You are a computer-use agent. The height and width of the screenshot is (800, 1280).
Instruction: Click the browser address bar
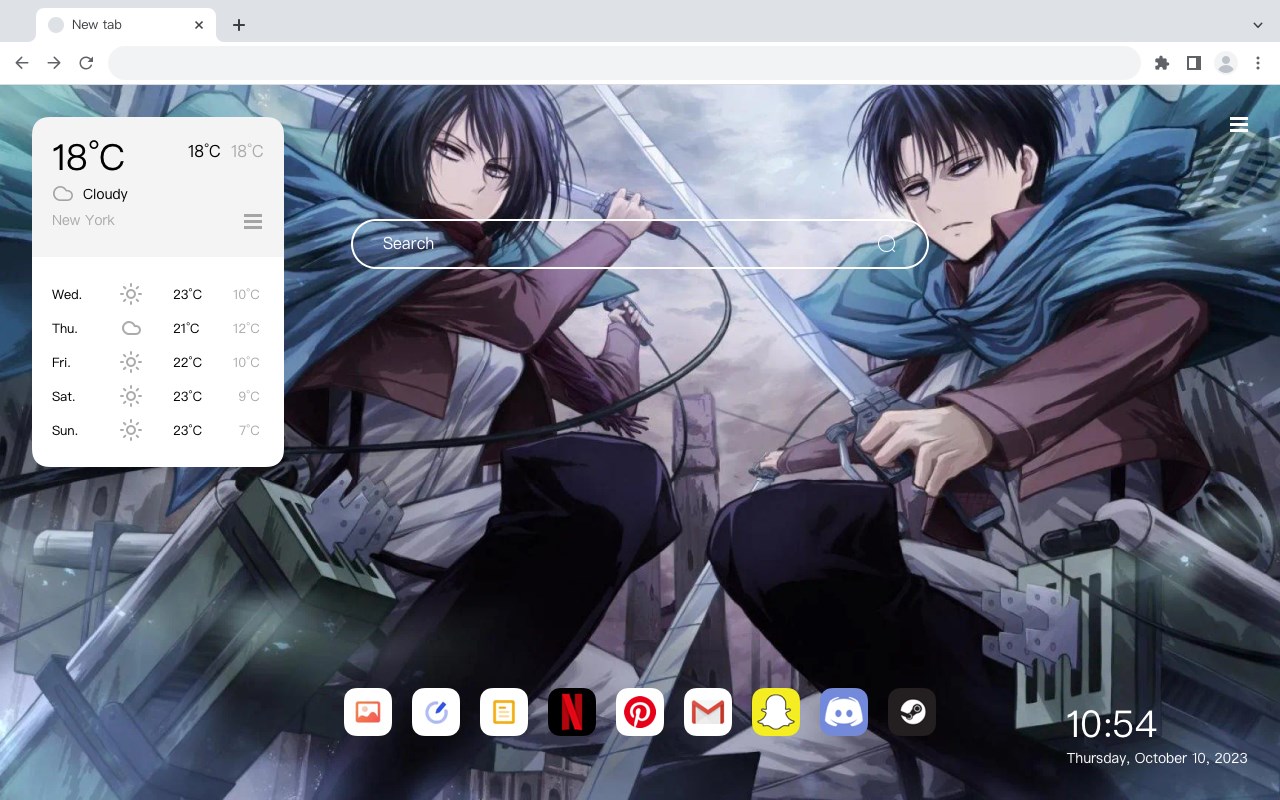click(x=624, y=63)
